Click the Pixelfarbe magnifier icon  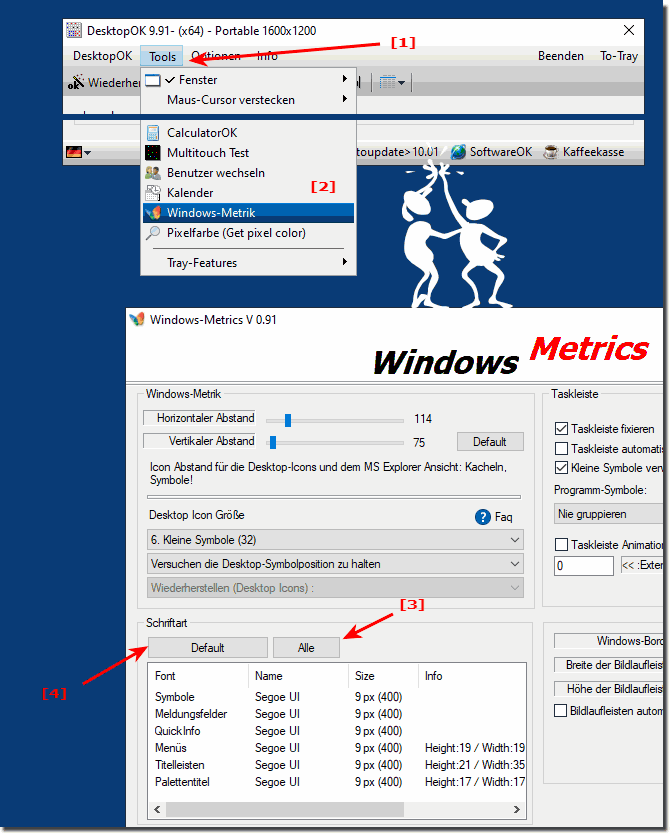coord(153,233)
